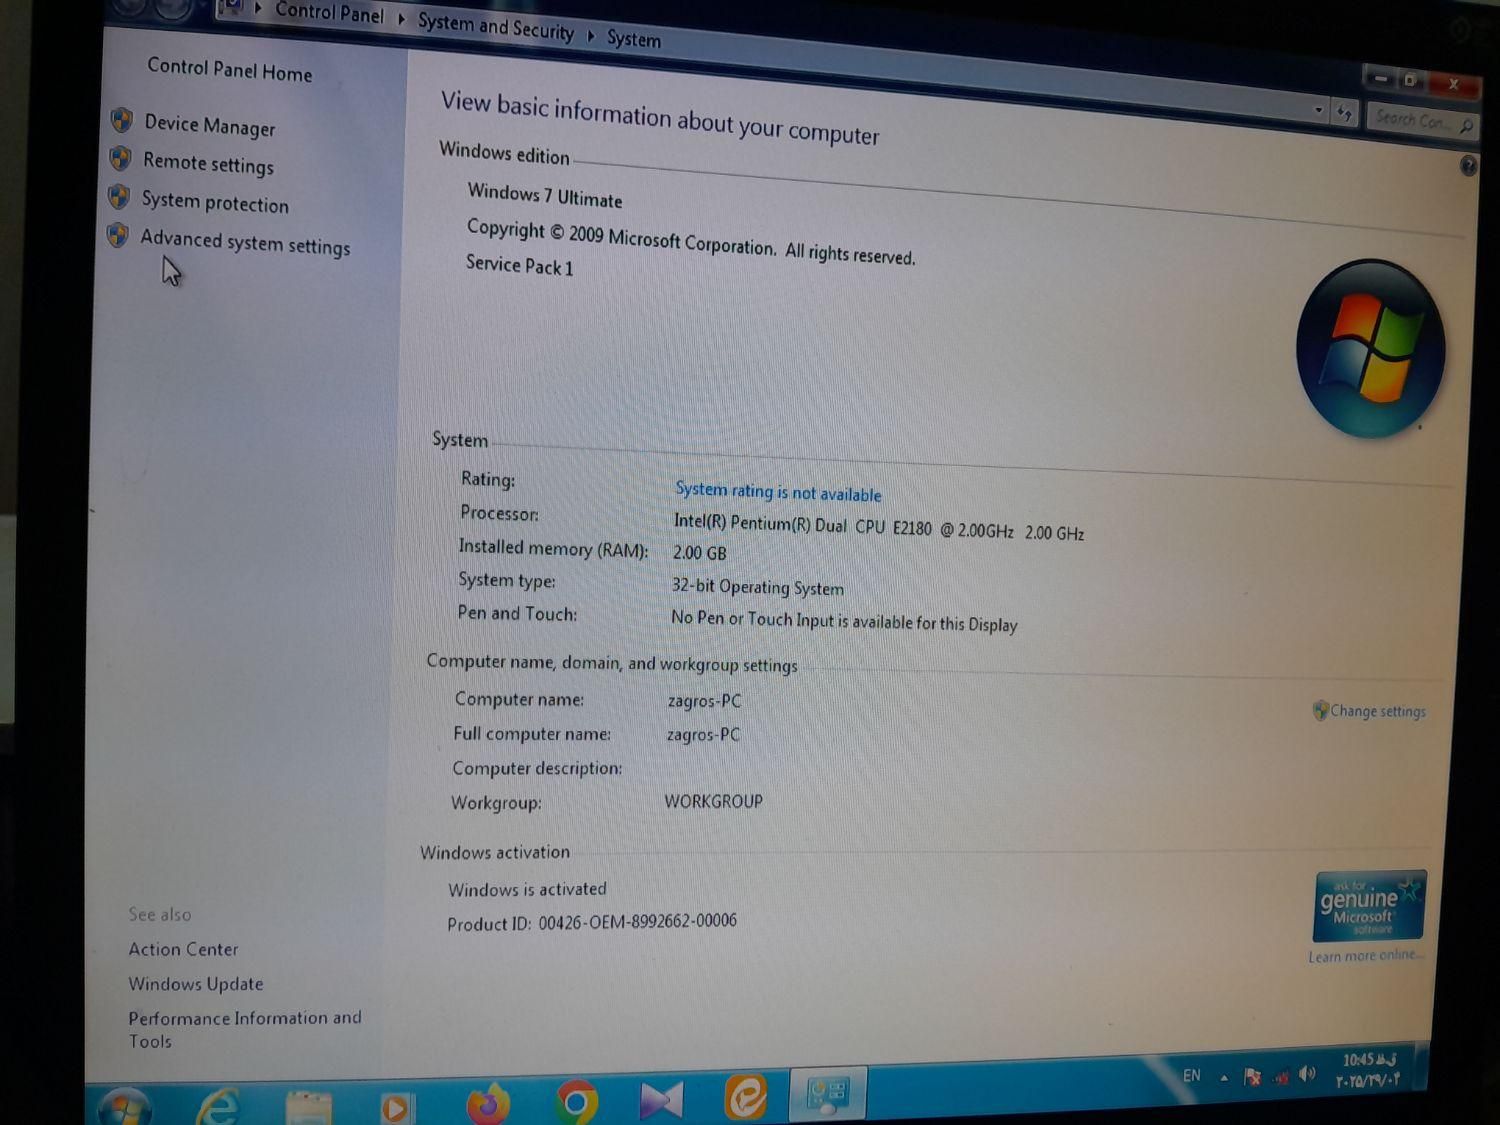
Task: Click the Windows logo image
Action: point(1371,348)
